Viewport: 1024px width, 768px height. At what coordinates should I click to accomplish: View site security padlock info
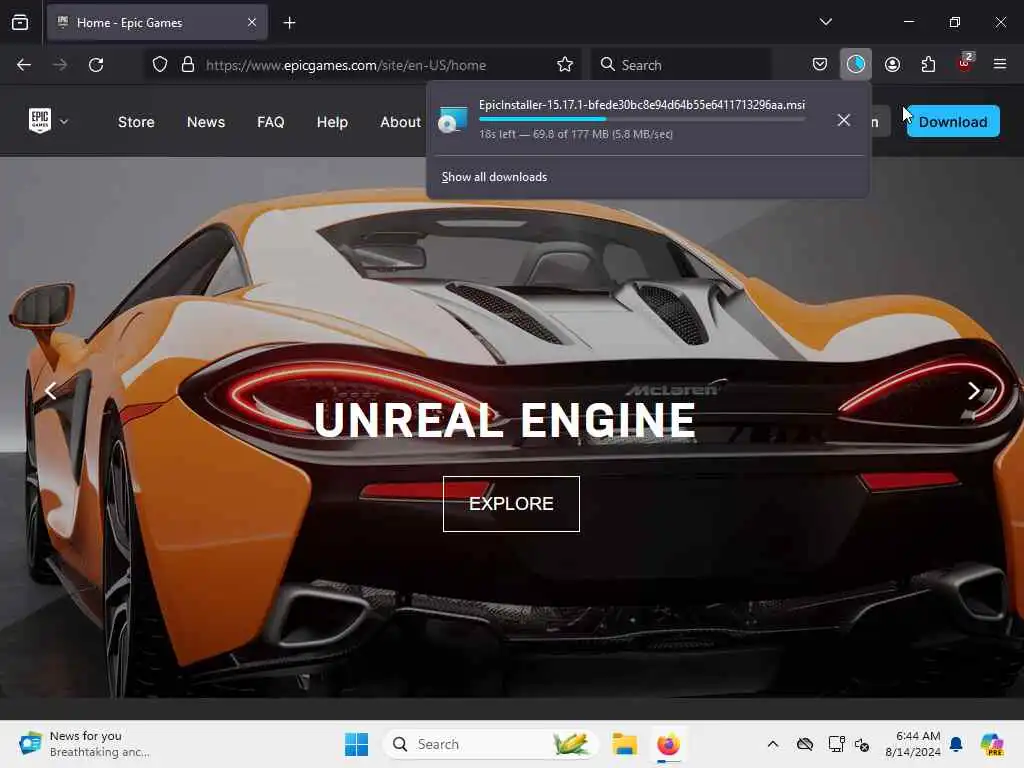point(188,65)
